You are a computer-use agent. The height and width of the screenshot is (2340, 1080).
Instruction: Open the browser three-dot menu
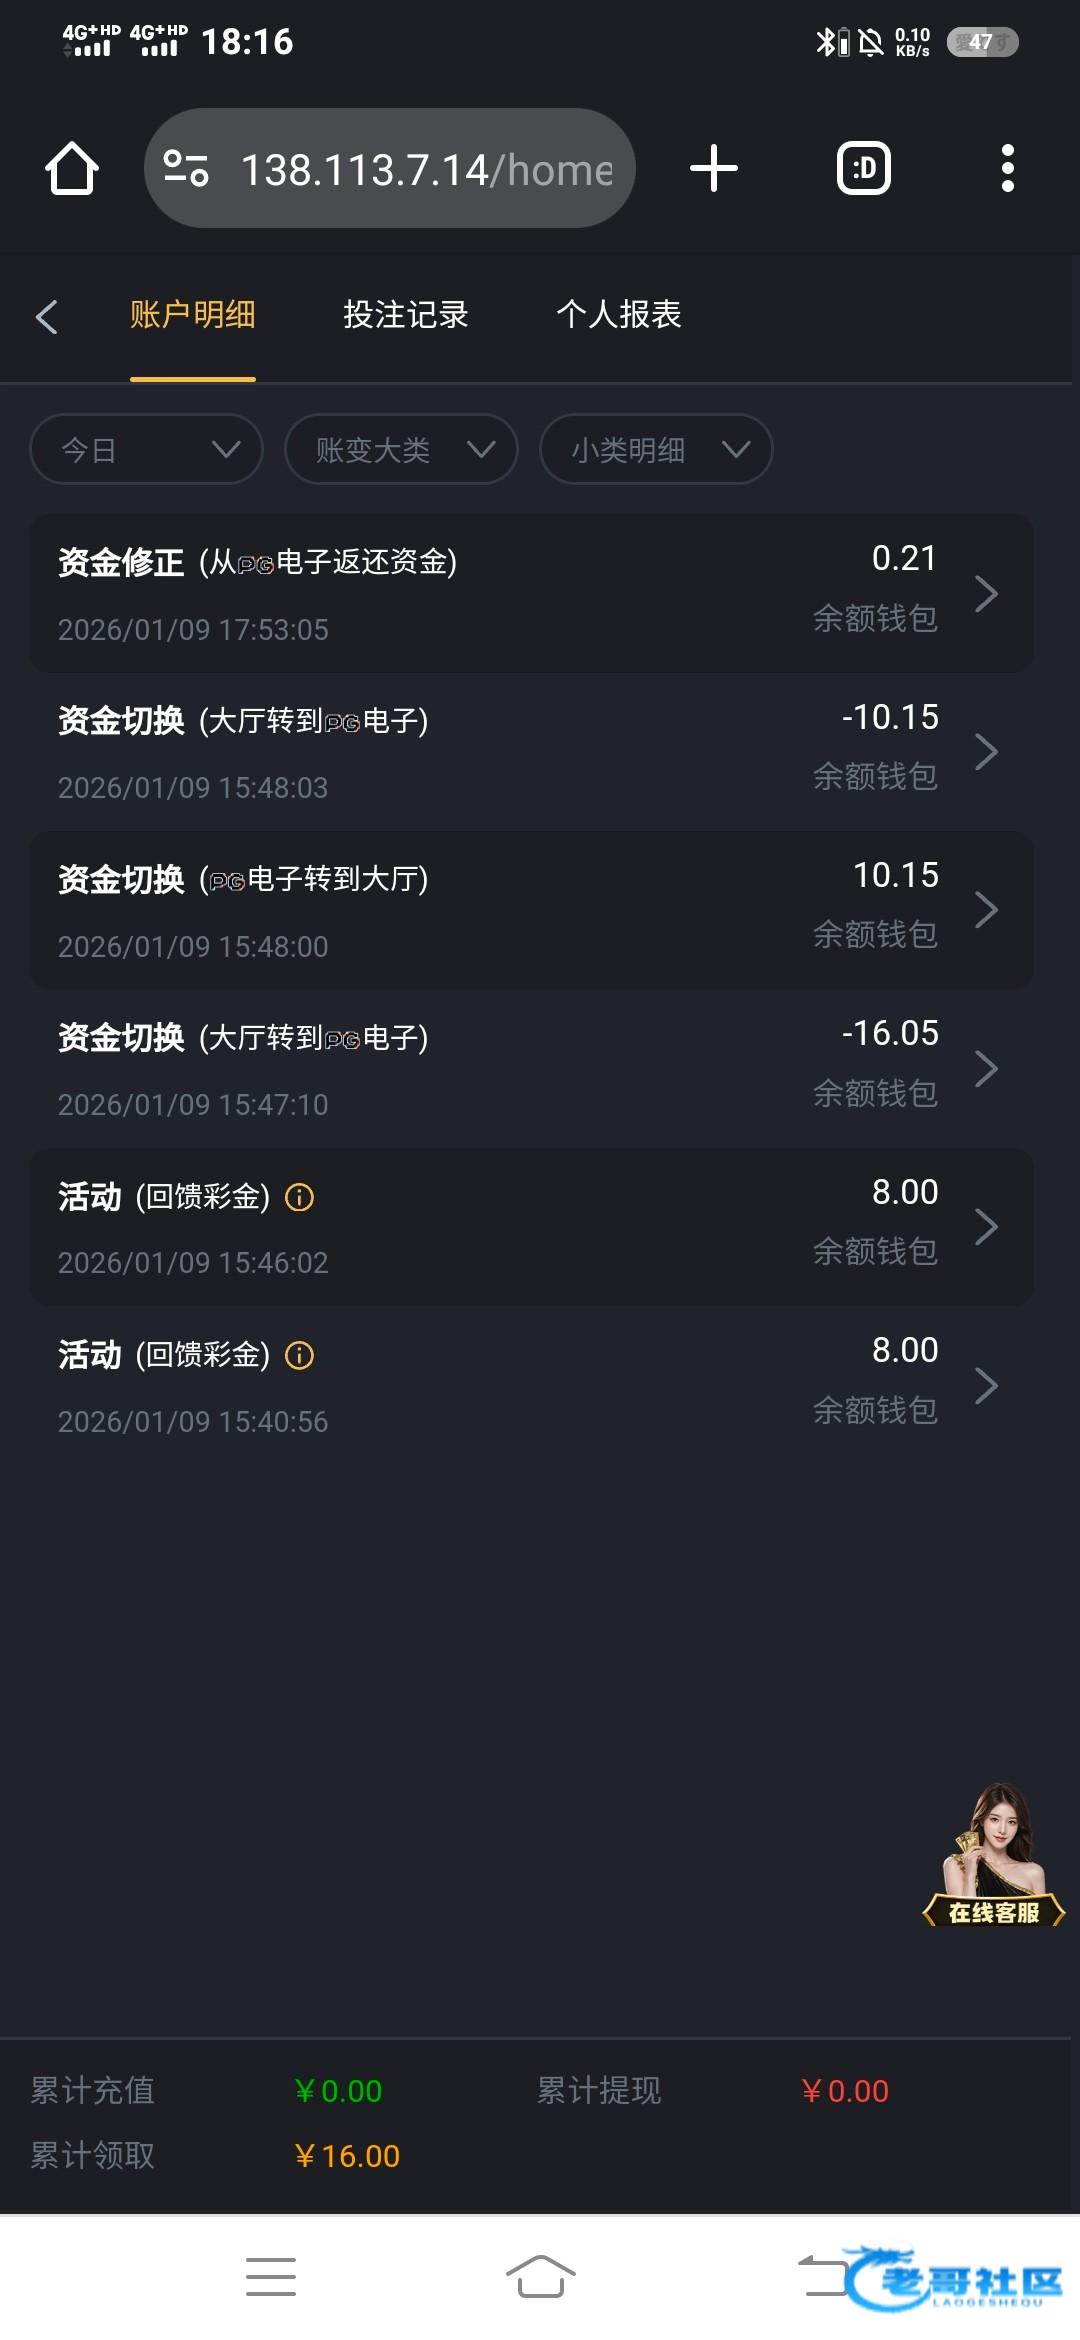pyautogui.click(x=1007, y=168)
